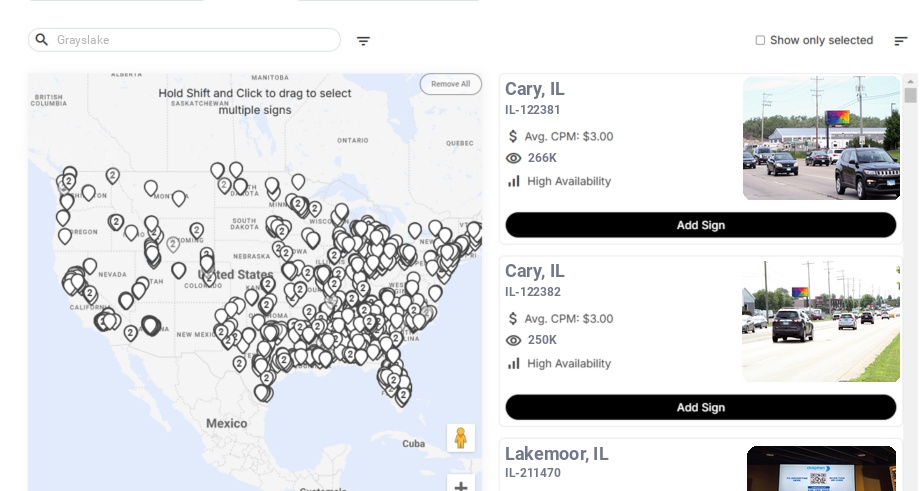The image size is (920, 491).
Task: Click the dollar CPM icon for IL-122382
Action: 513,319
